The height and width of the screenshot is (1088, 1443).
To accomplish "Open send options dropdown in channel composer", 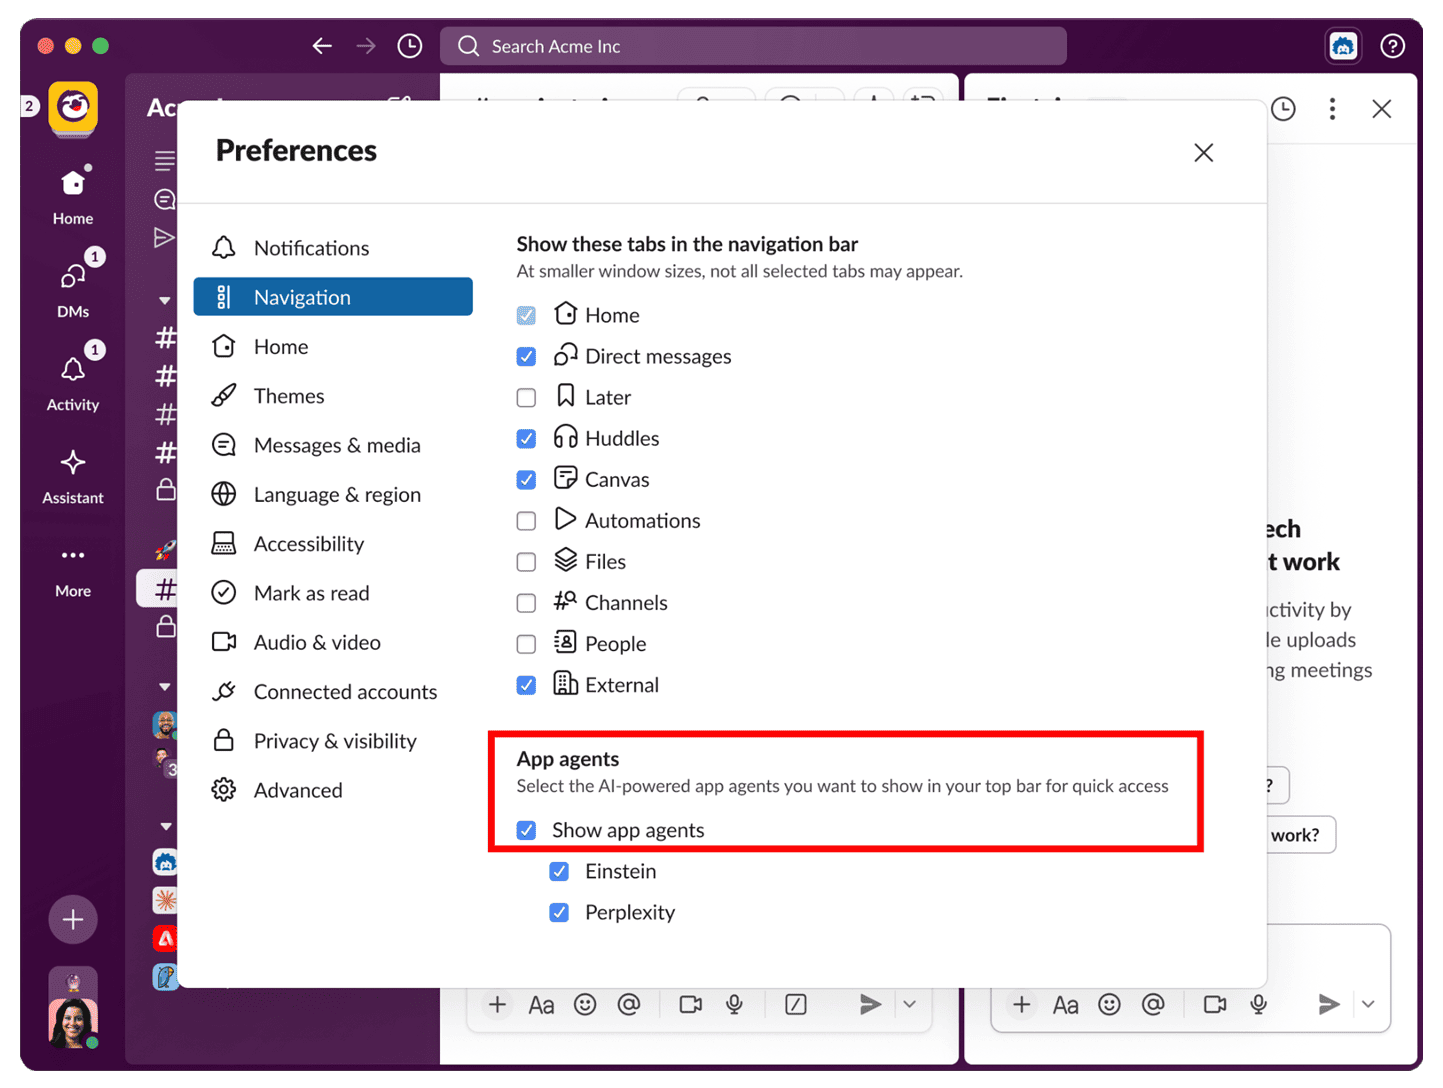I will click(909, 1004).
